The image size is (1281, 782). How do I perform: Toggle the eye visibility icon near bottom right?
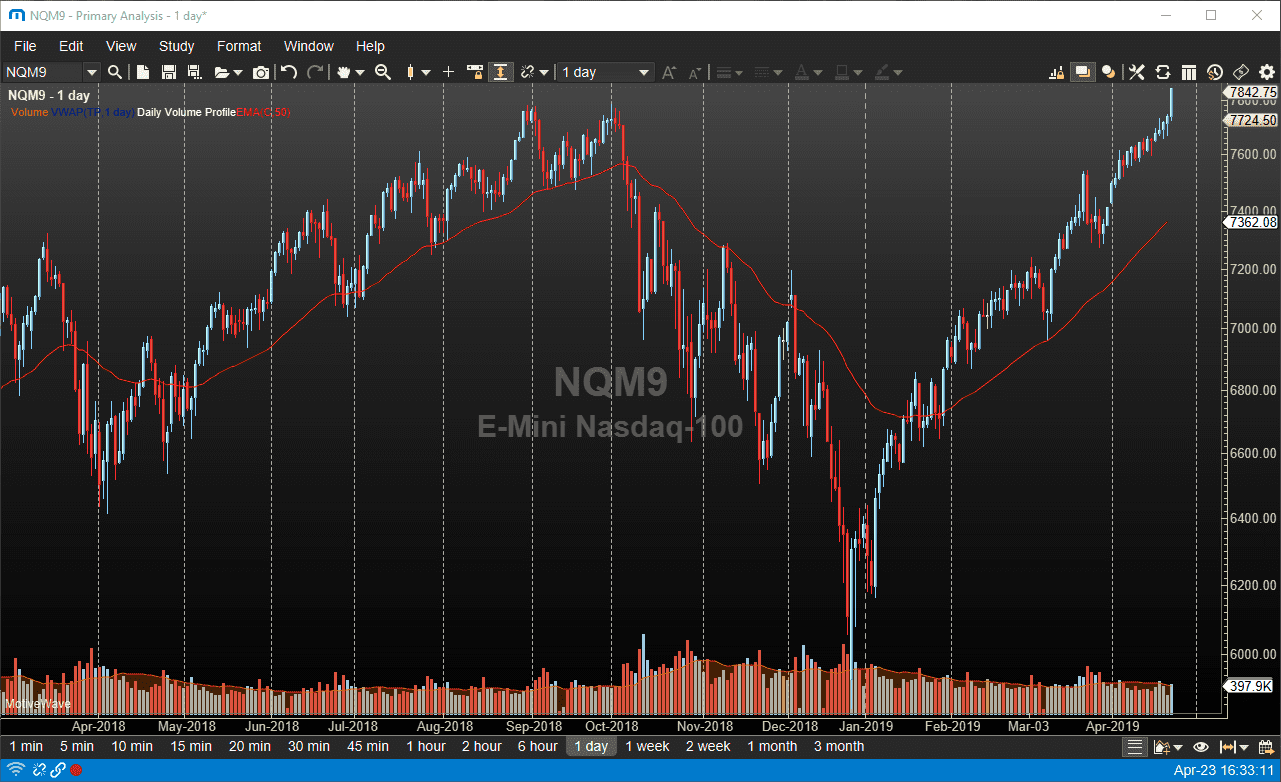(1201, 747)
